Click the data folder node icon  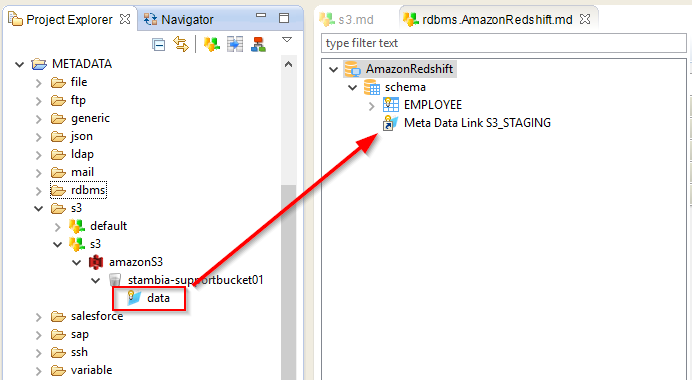click(x=134, y=298)
